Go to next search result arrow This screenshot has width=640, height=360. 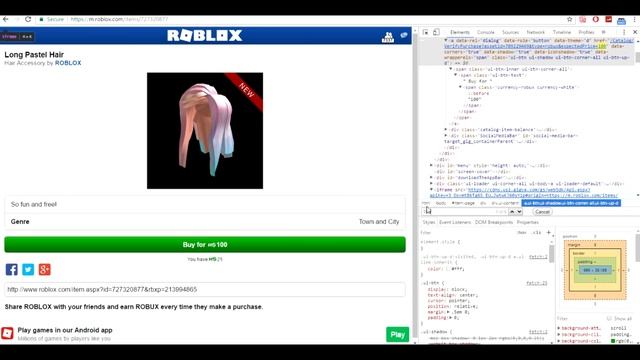point(519,211)
